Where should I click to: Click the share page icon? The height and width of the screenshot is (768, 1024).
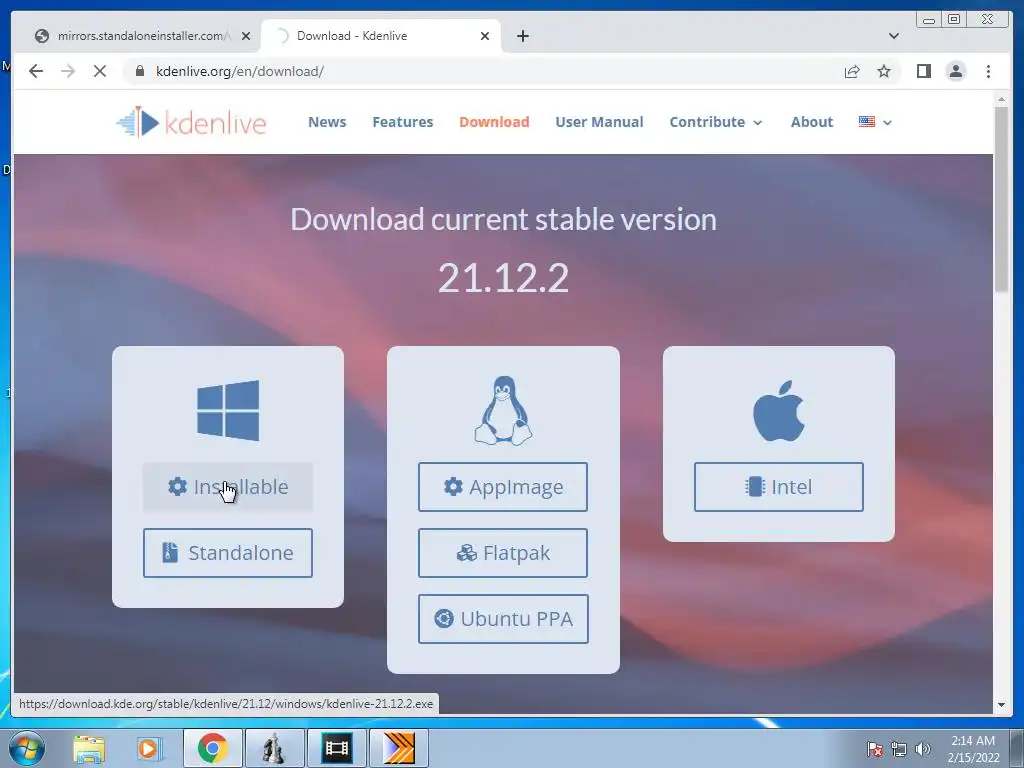pyautogui.click(x=852, y=71)
